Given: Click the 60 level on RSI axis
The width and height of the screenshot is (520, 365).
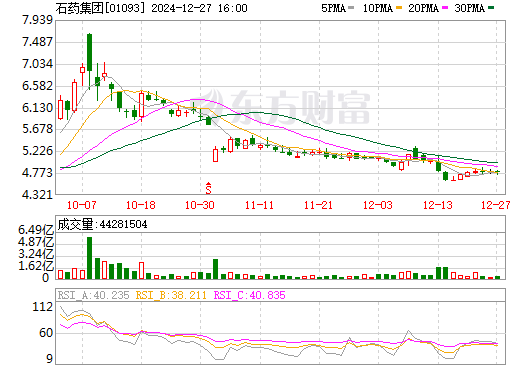Looking at the screenshot, I should [x=46, y=333].
